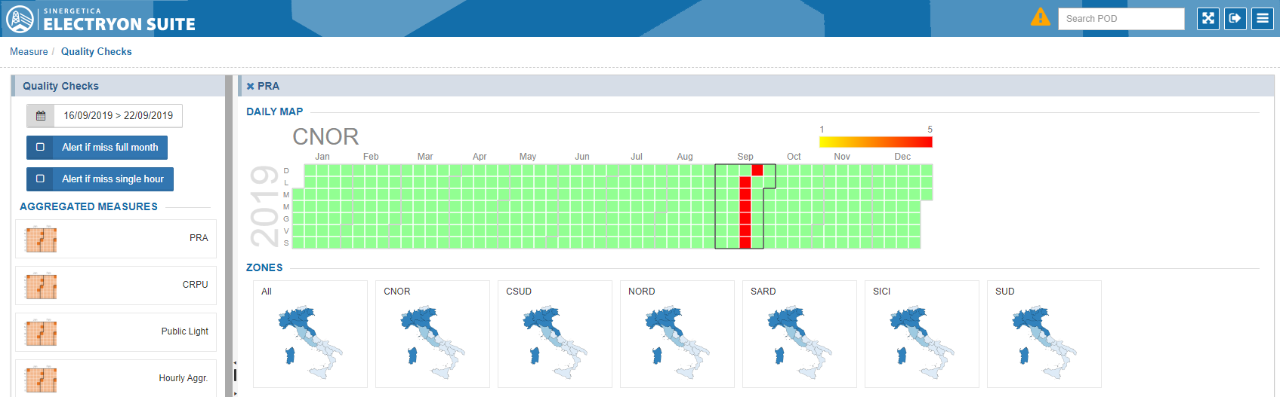1280x397 pixels.
Task: Click the DAILY MAP section title
Action: pos(275,112)
